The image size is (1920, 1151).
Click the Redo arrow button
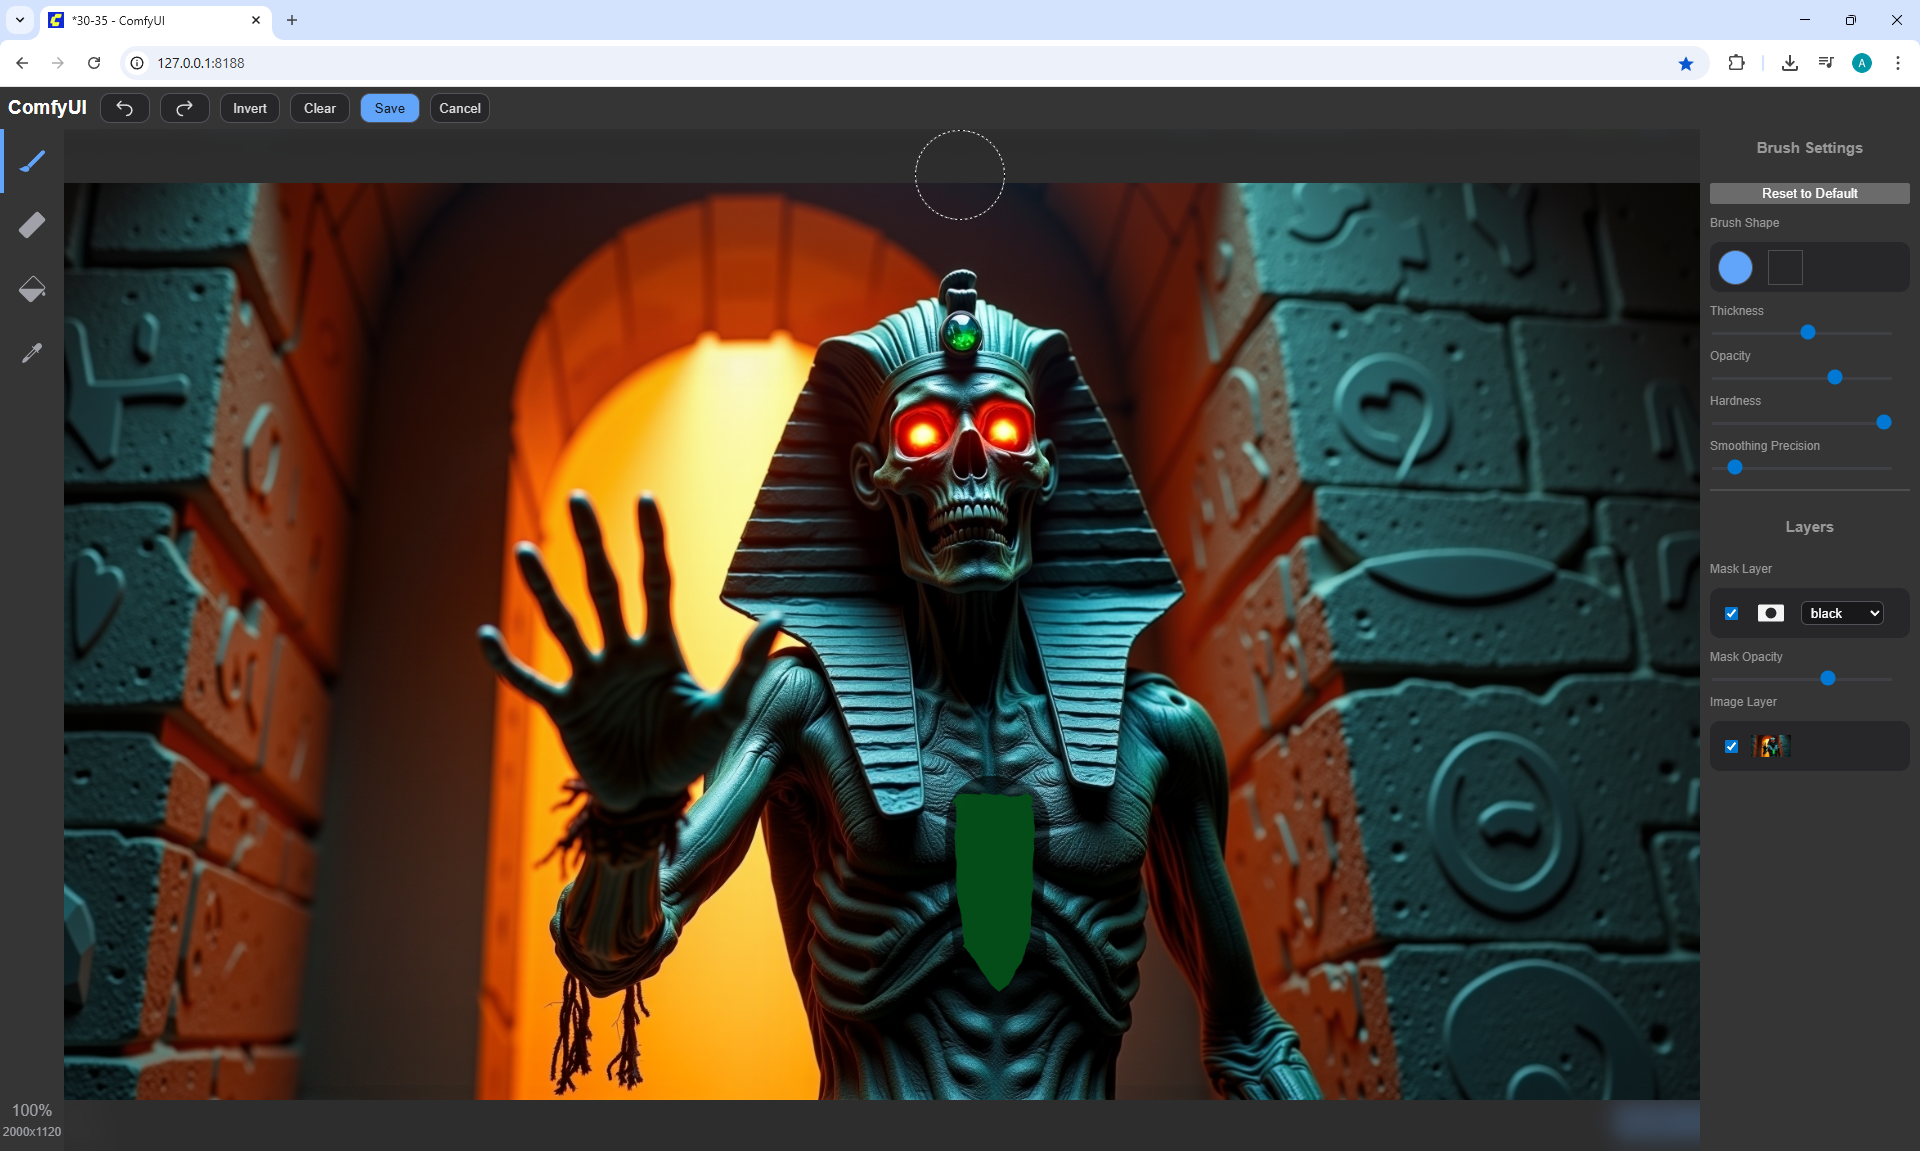coord(184,108)
